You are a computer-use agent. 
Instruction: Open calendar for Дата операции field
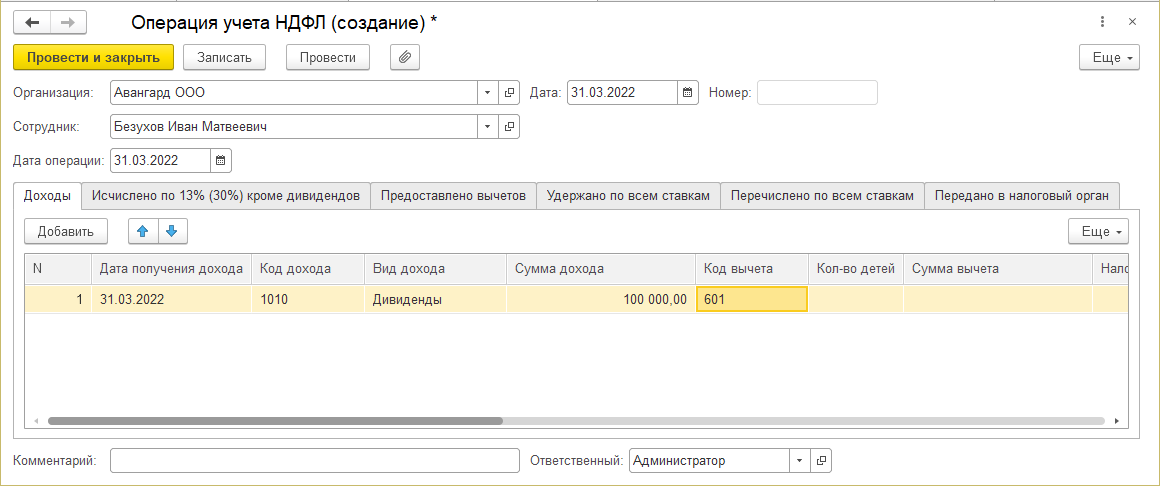(x=221, y=160)
